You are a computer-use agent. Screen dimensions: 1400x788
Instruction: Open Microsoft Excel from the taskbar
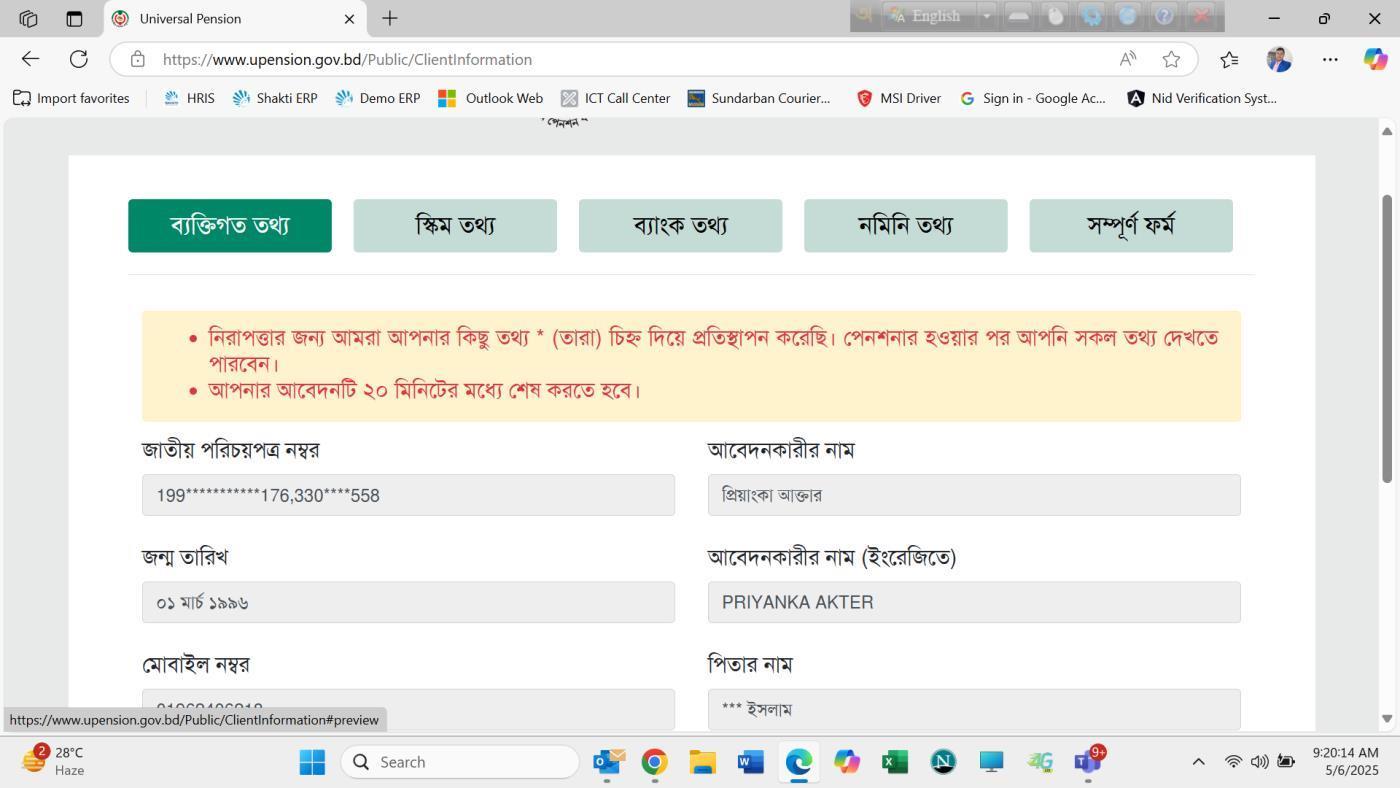coord(894,762)
